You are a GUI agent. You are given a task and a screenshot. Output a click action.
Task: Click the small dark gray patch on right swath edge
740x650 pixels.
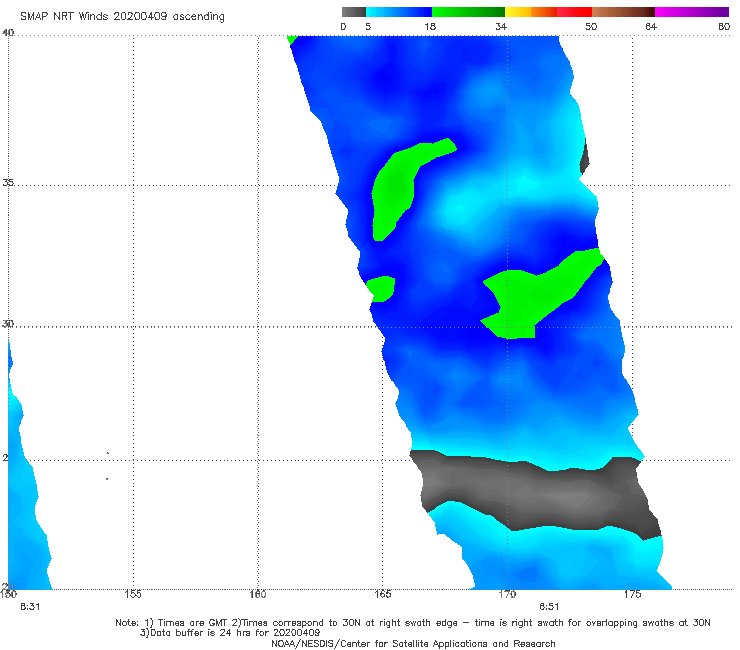pos(584,158)
